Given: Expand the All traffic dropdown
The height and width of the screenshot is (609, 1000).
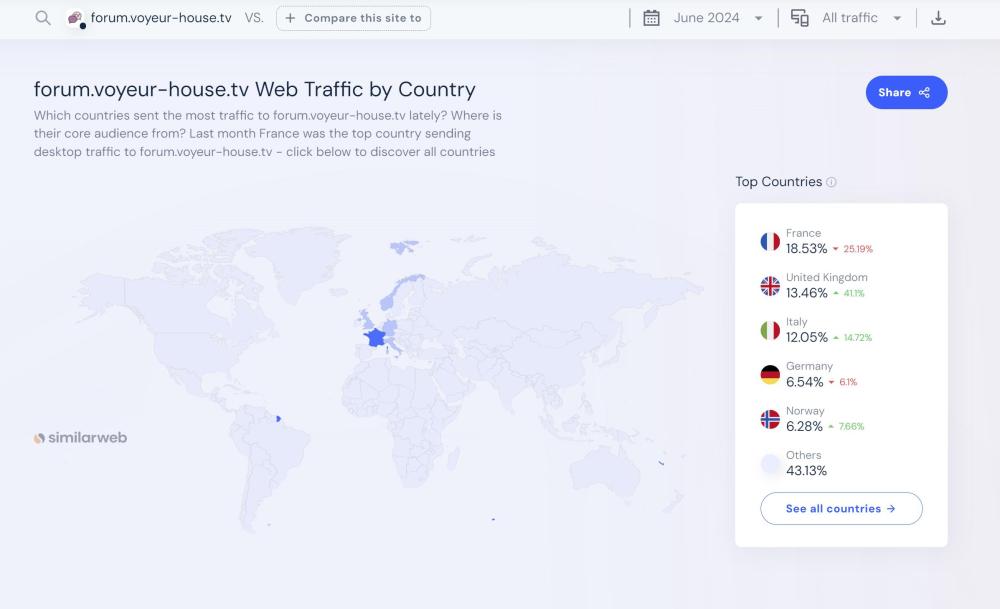Looking at the screenshot, I should pyautogui.click(x=861, y=18).
